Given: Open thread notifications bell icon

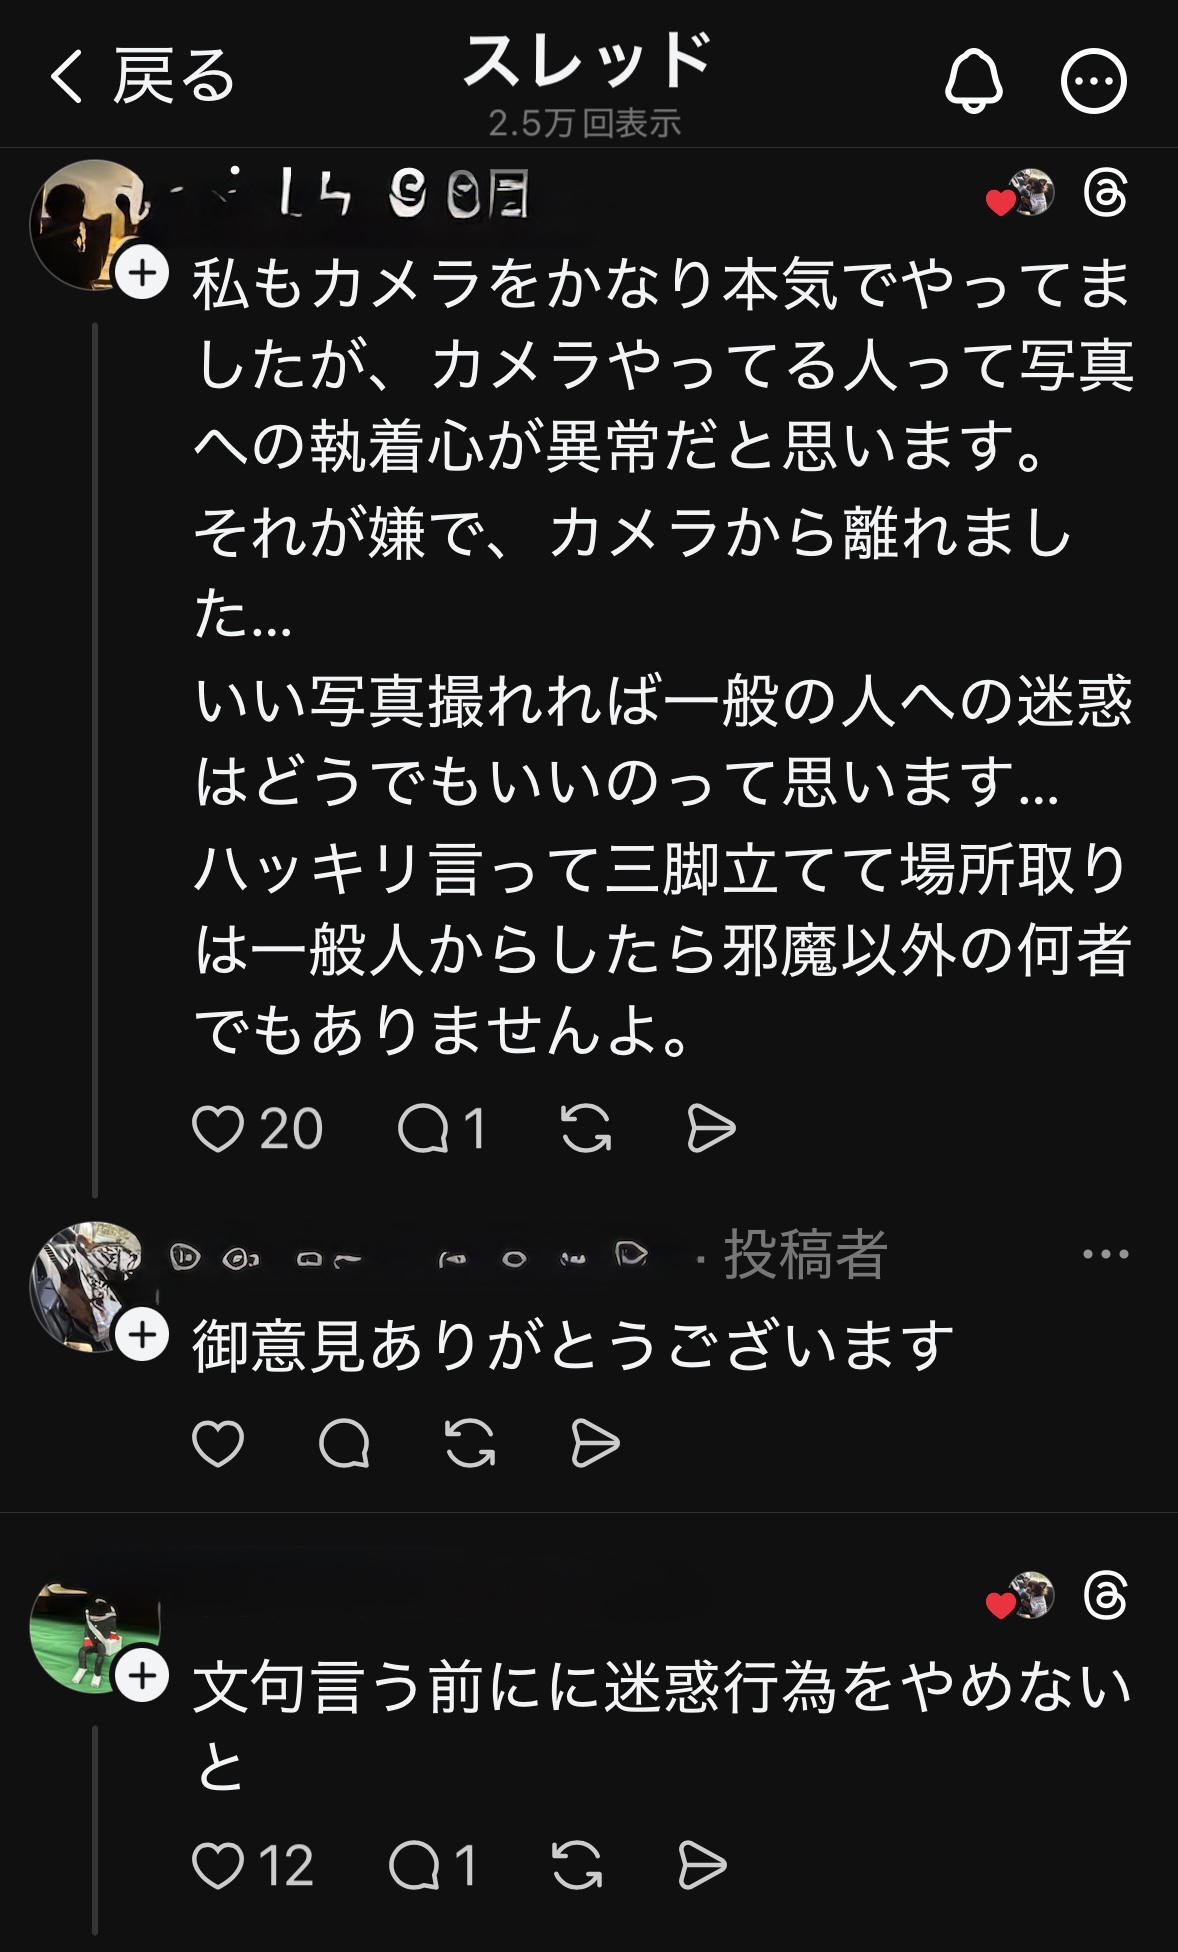Looking at the screenshot, I should click(x=973, y=80).
